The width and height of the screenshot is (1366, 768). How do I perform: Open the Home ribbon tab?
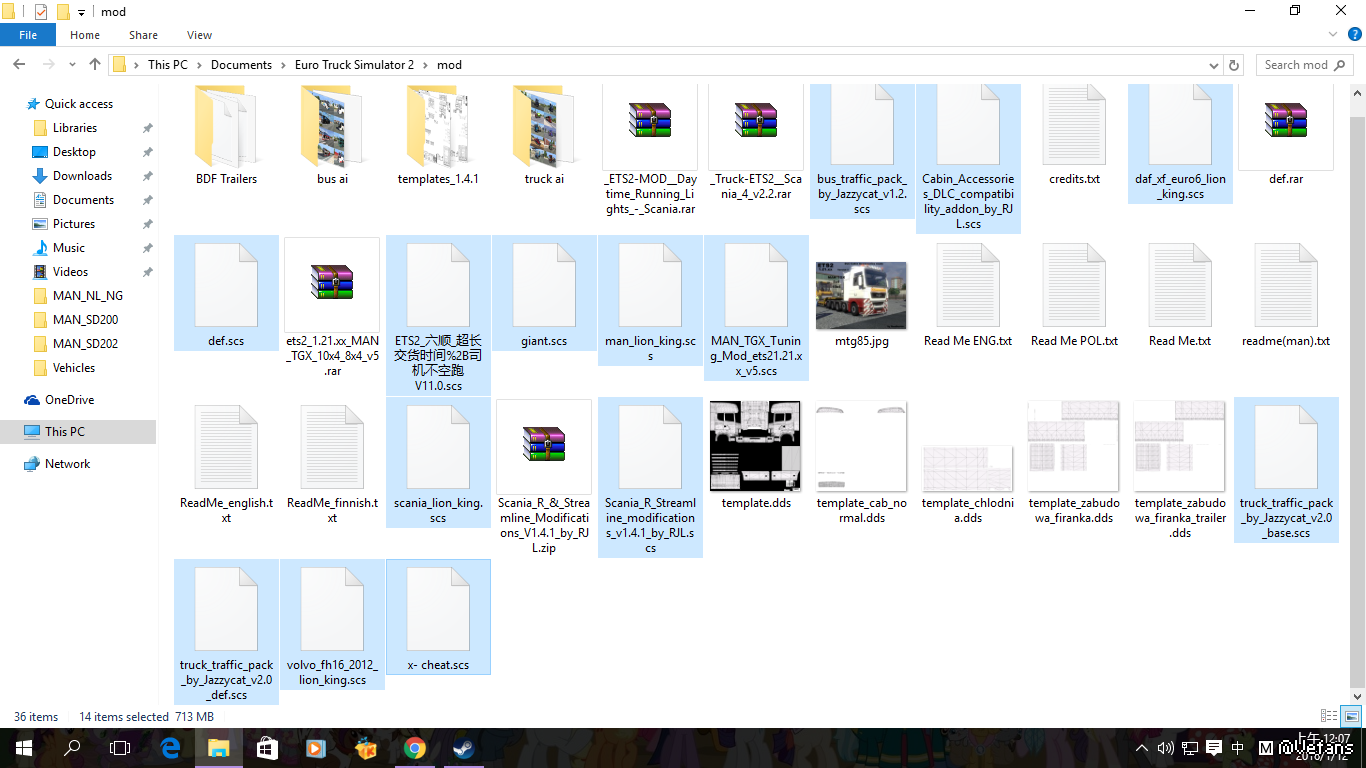pyautogui.click(x=85, y=35)
